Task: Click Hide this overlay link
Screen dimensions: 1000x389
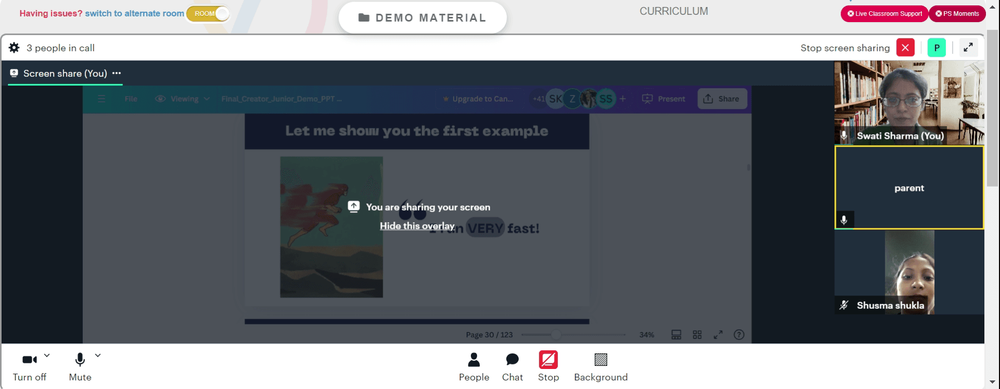Action: [x=417, y=226]
